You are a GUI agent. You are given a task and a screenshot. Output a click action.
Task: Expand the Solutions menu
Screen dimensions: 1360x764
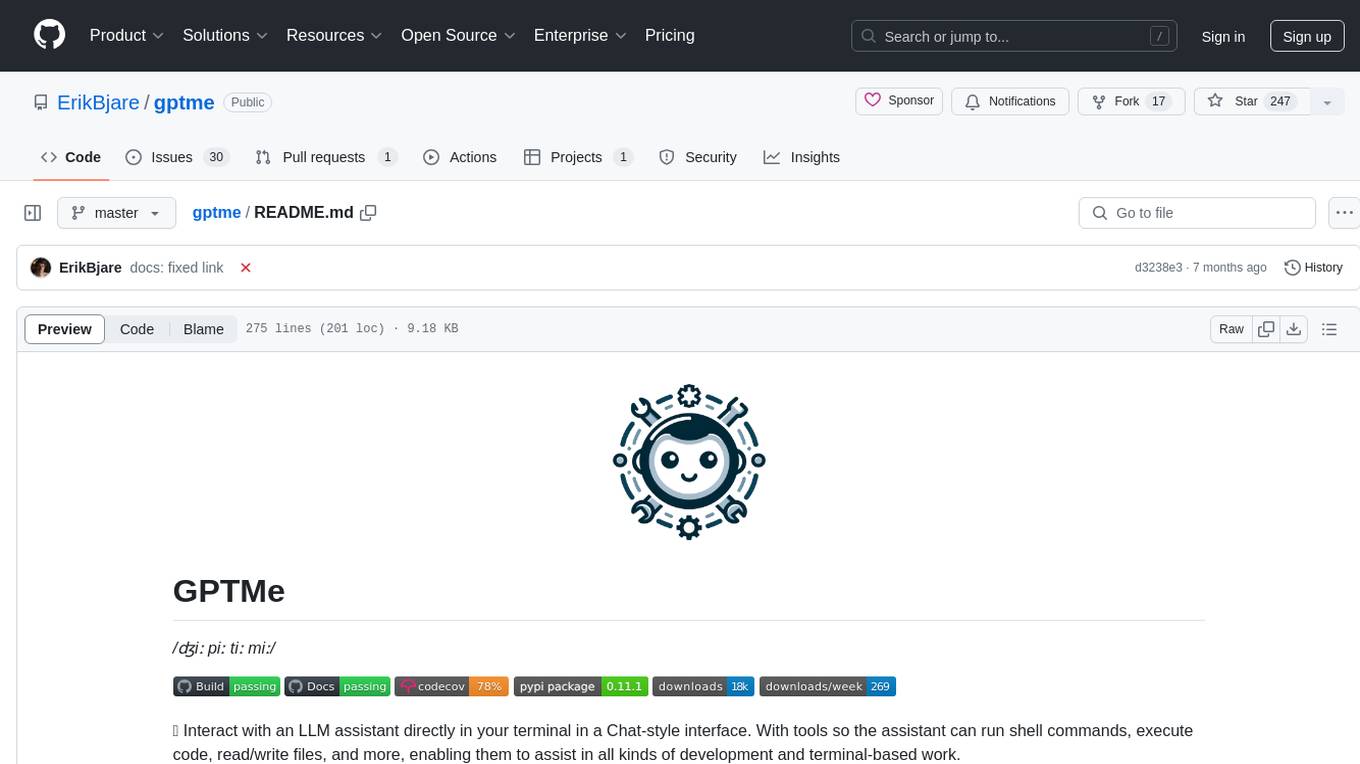coord(225,35)
